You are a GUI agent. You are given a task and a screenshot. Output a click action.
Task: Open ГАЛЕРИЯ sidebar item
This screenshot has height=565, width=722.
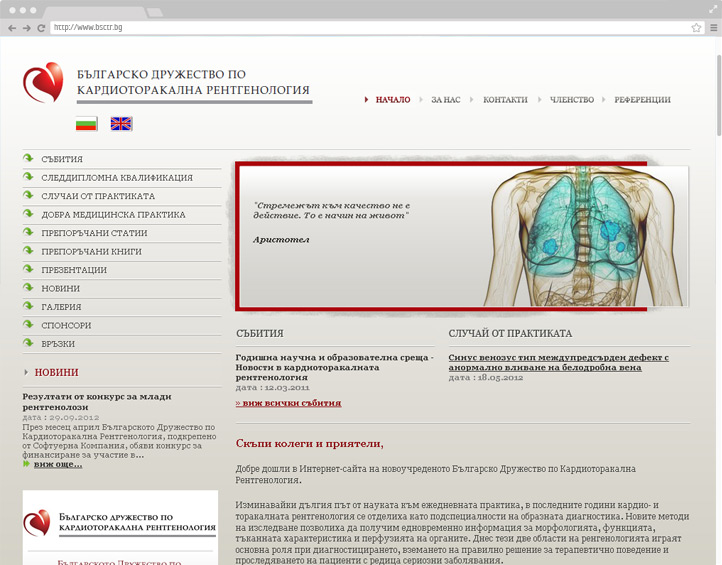(61, 307)
